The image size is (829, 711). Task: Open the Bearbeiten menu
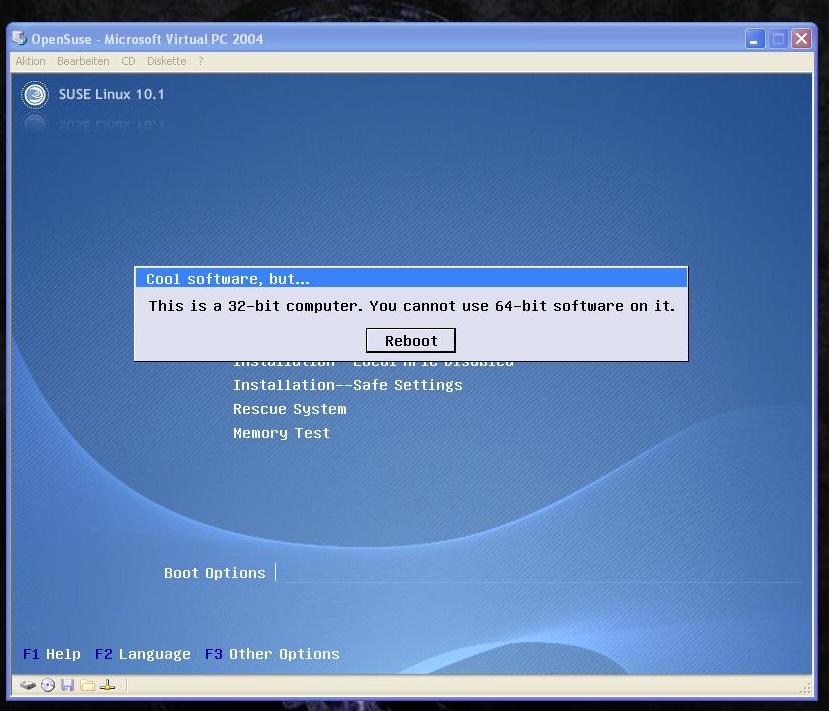83,61
